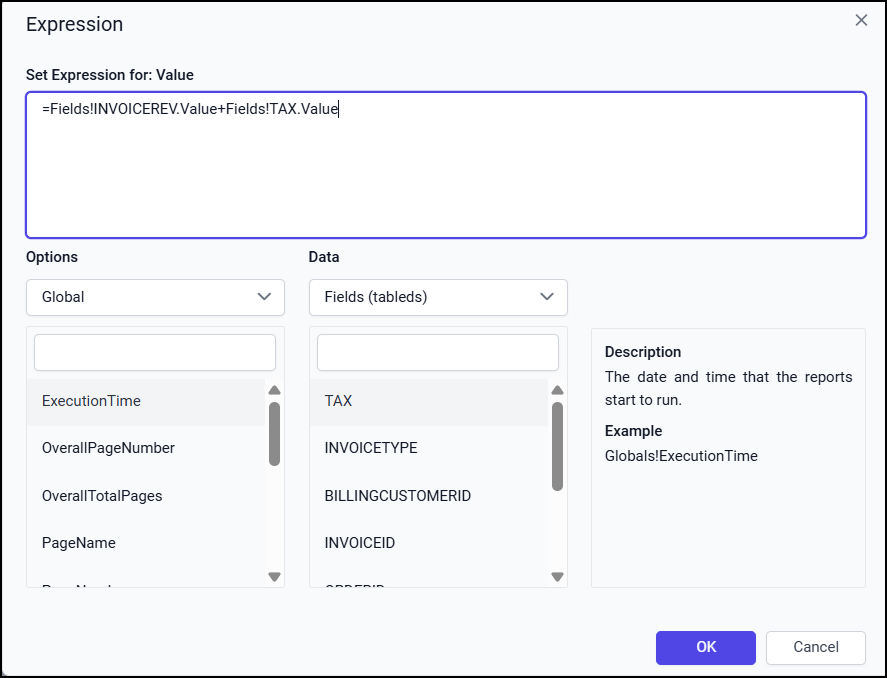Expand the Fields (tableds) data dropdown

click(438, 297)
